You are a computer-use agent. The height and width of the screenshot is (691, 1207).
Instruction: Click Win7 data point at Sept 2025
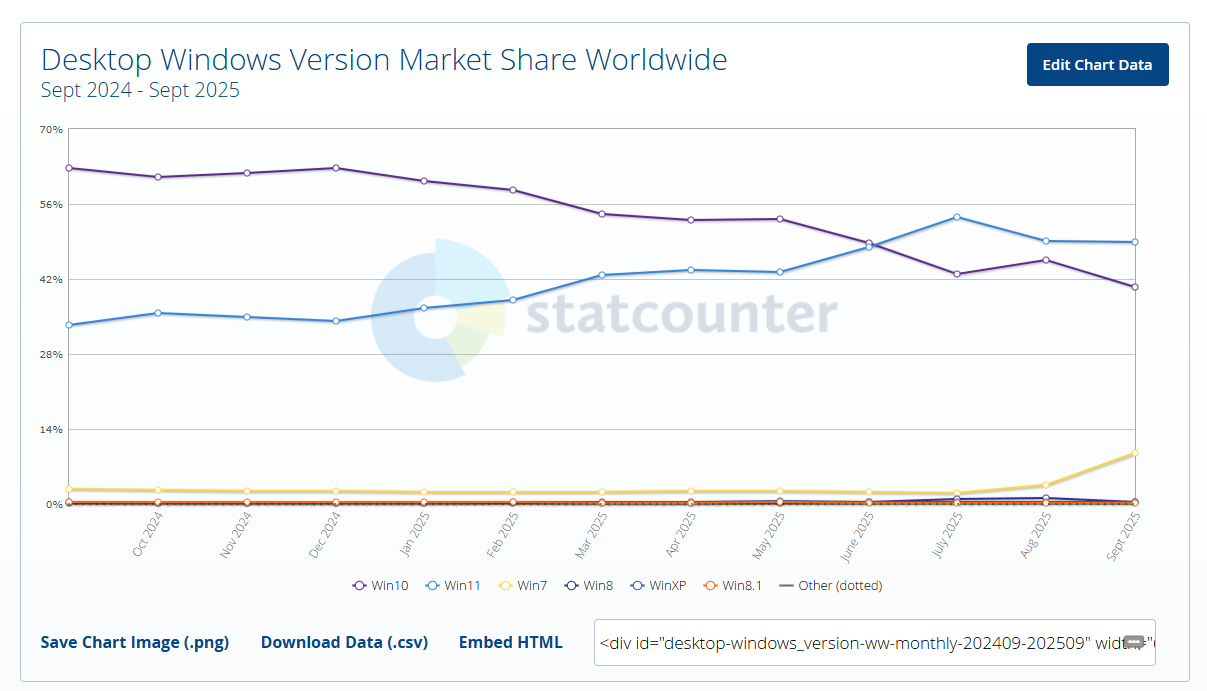click(x=1135, y=453)
